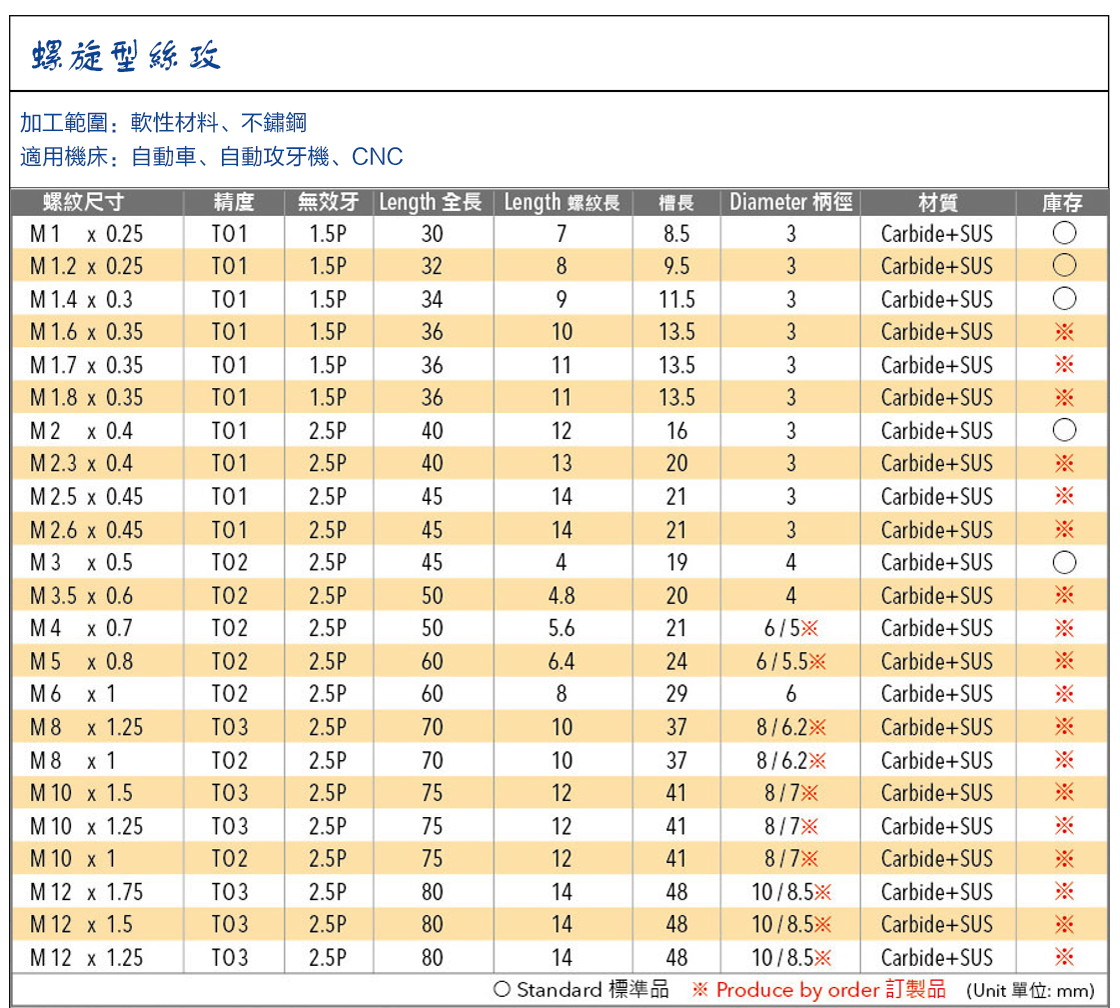The width and height of the screenshot is (1120, 1008).
Task: Click the 'Length 螺紋長' column header
Action: [x=562, y=202]
